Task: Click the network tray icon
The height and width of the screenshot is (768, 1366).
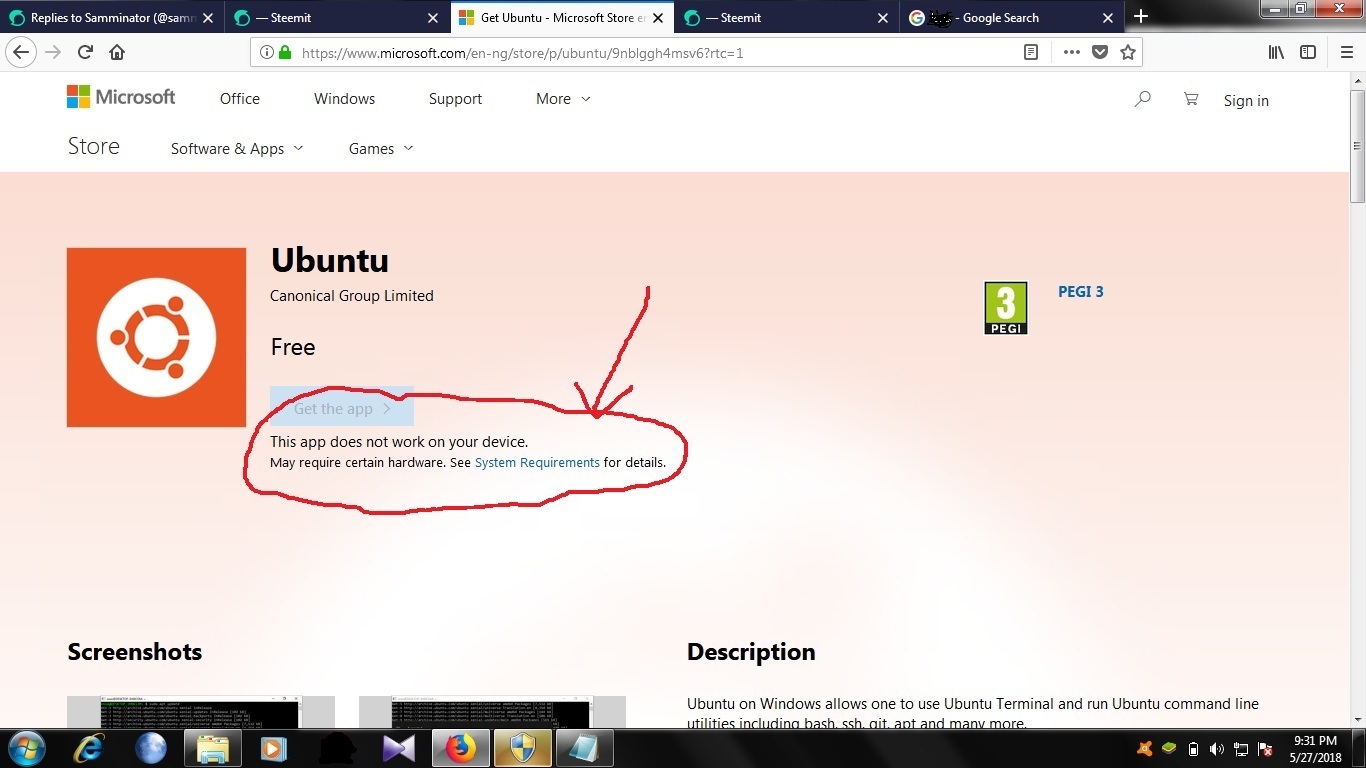Action: (x=1241, y=748)
